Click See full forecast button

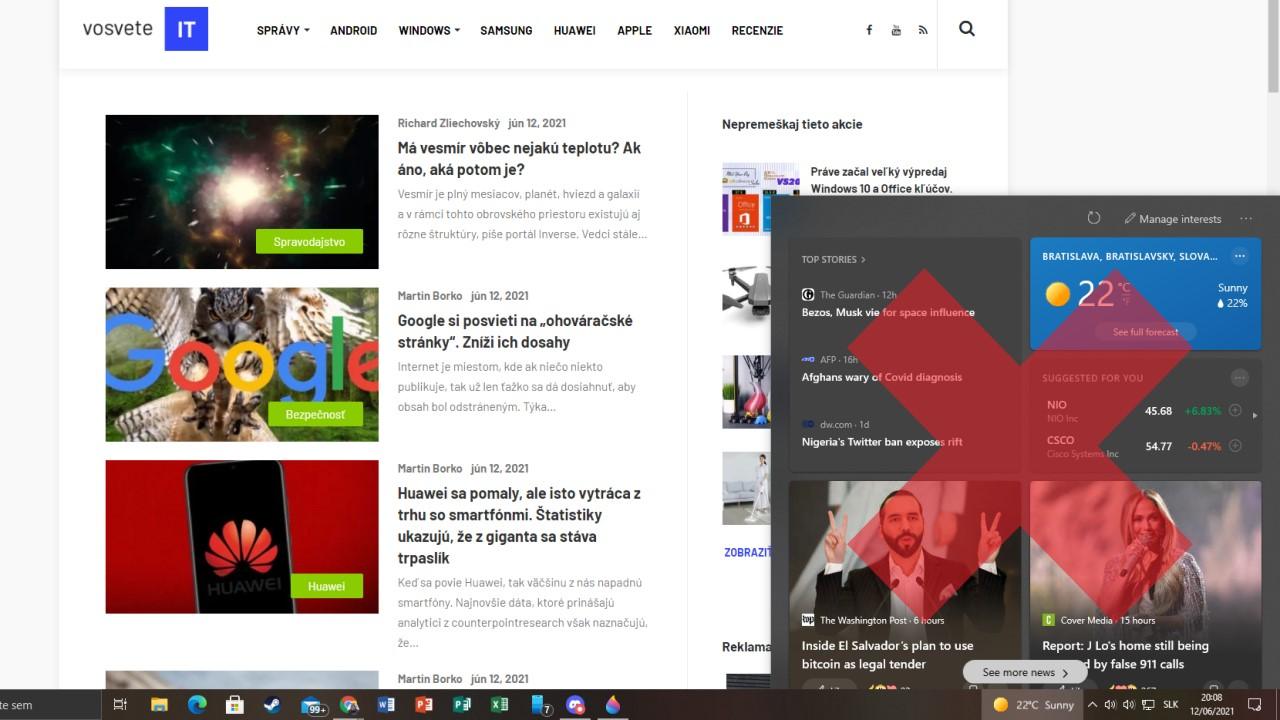(1146, 332)
